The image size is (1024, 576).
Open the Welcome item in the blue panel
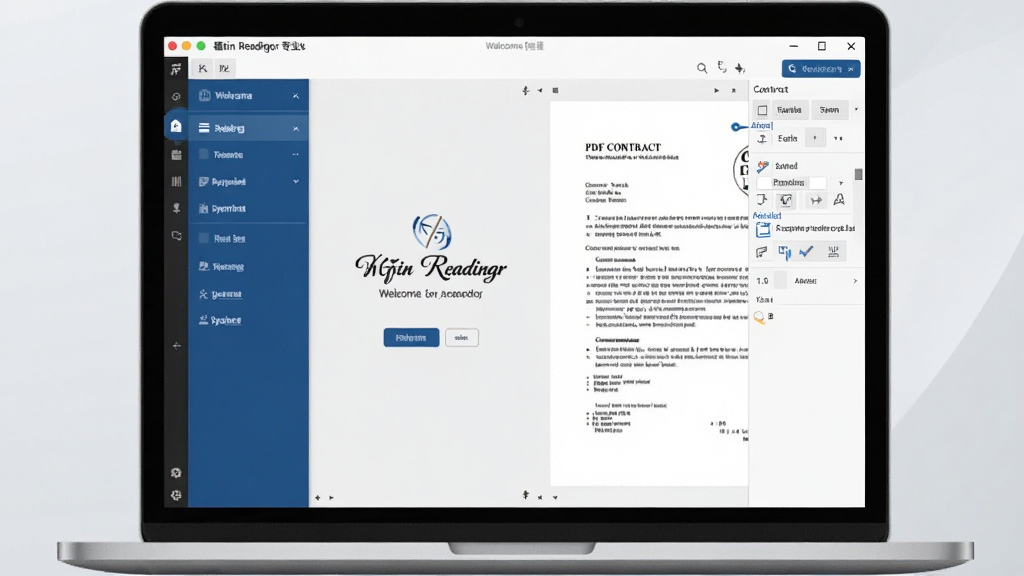pos(248,95)
